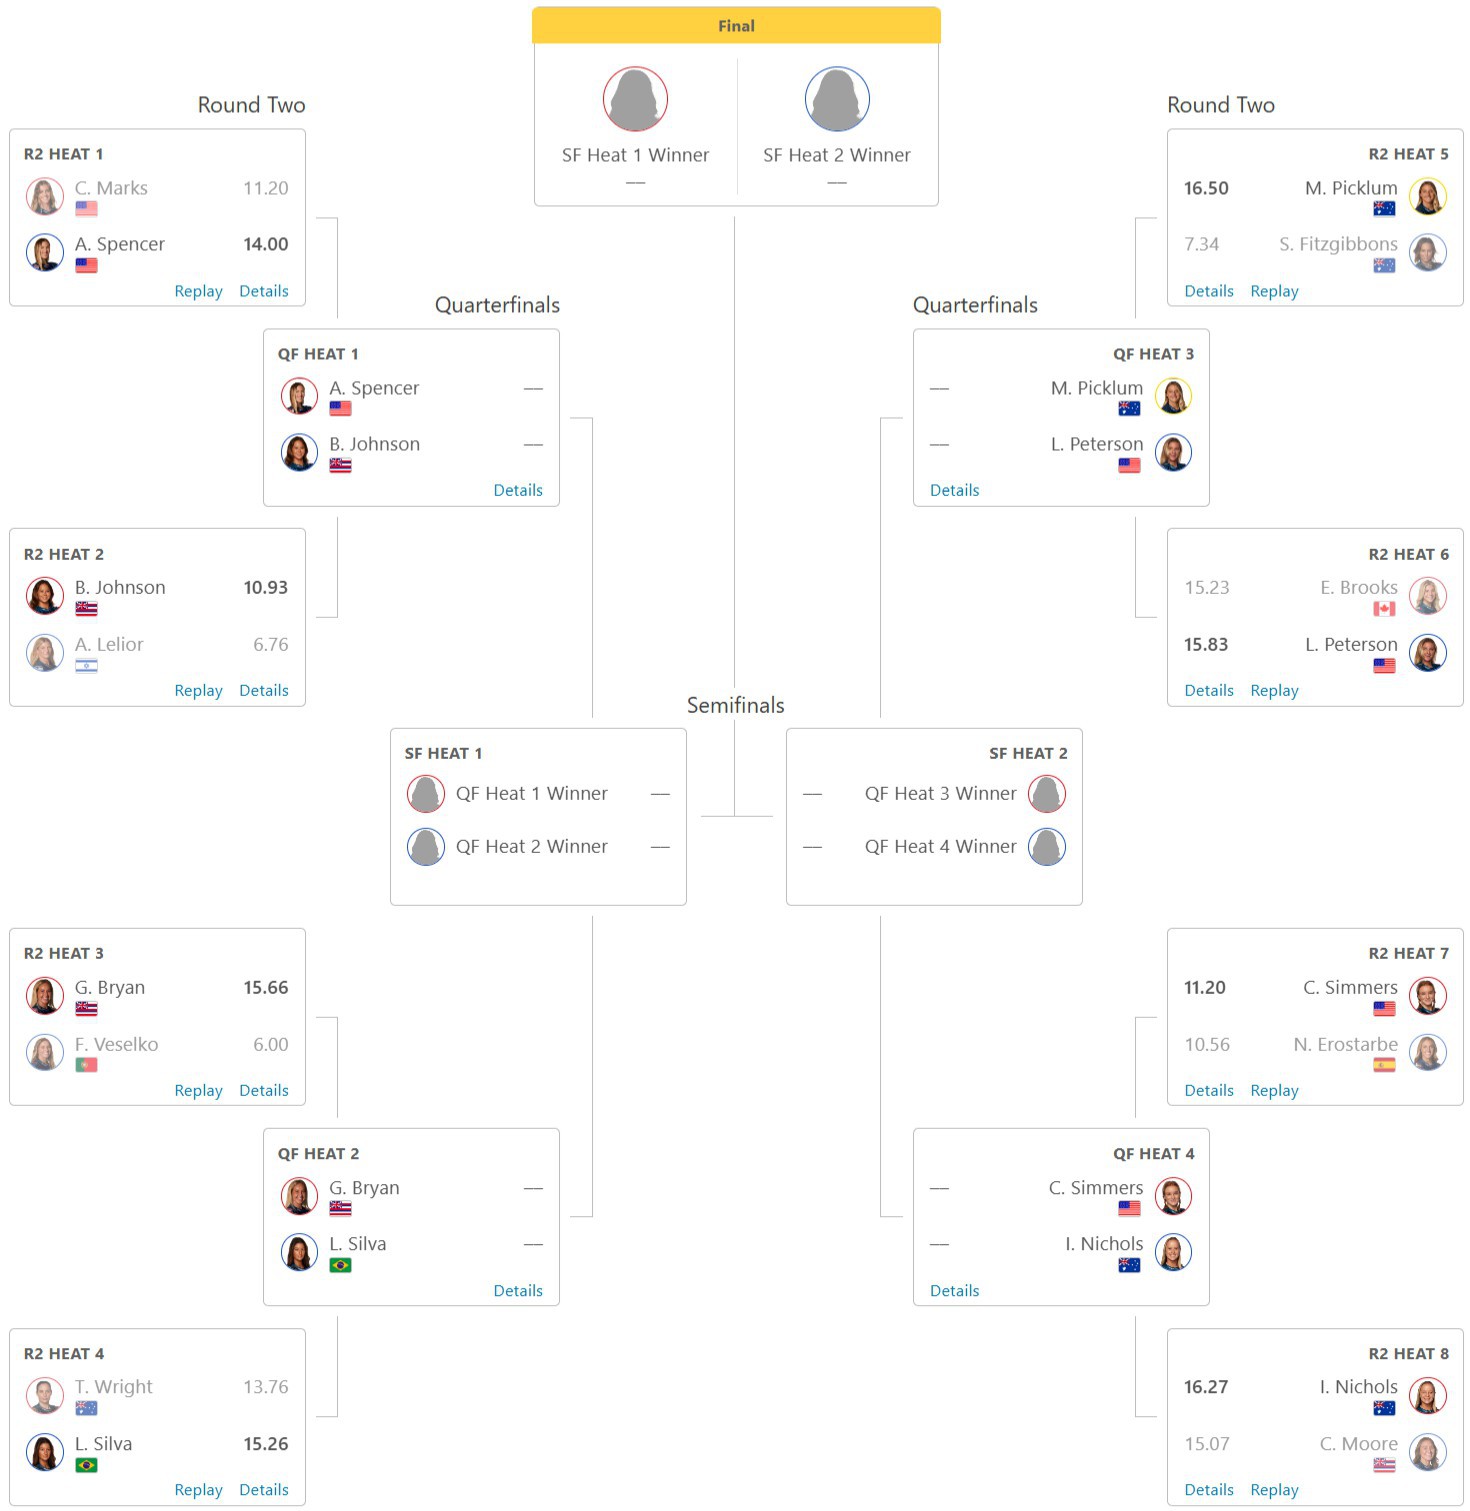Image resolution: width=1470 pixels, height=1511 pixels.
Task: Click the Brazil flag under L. Silva in QF Heat 2
Action: point(340,1265)
